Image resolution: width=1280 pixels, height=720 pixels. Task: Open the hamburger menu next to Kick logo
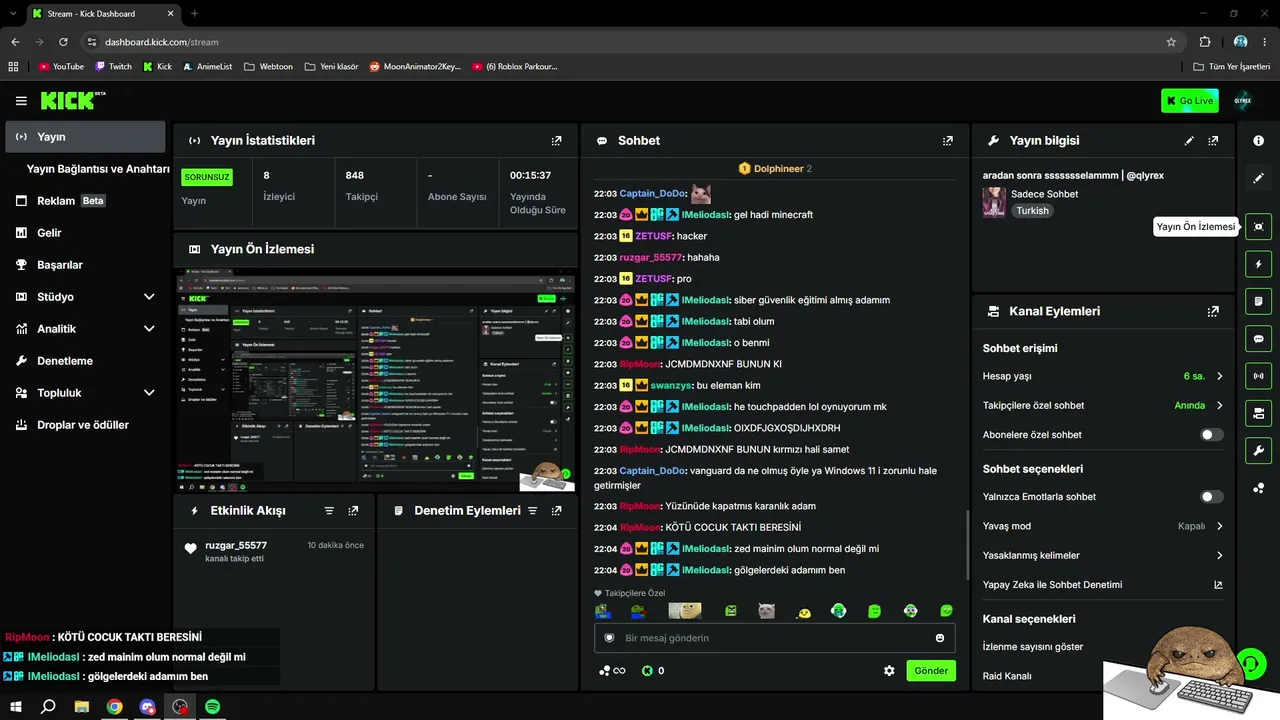pos(21,101)
